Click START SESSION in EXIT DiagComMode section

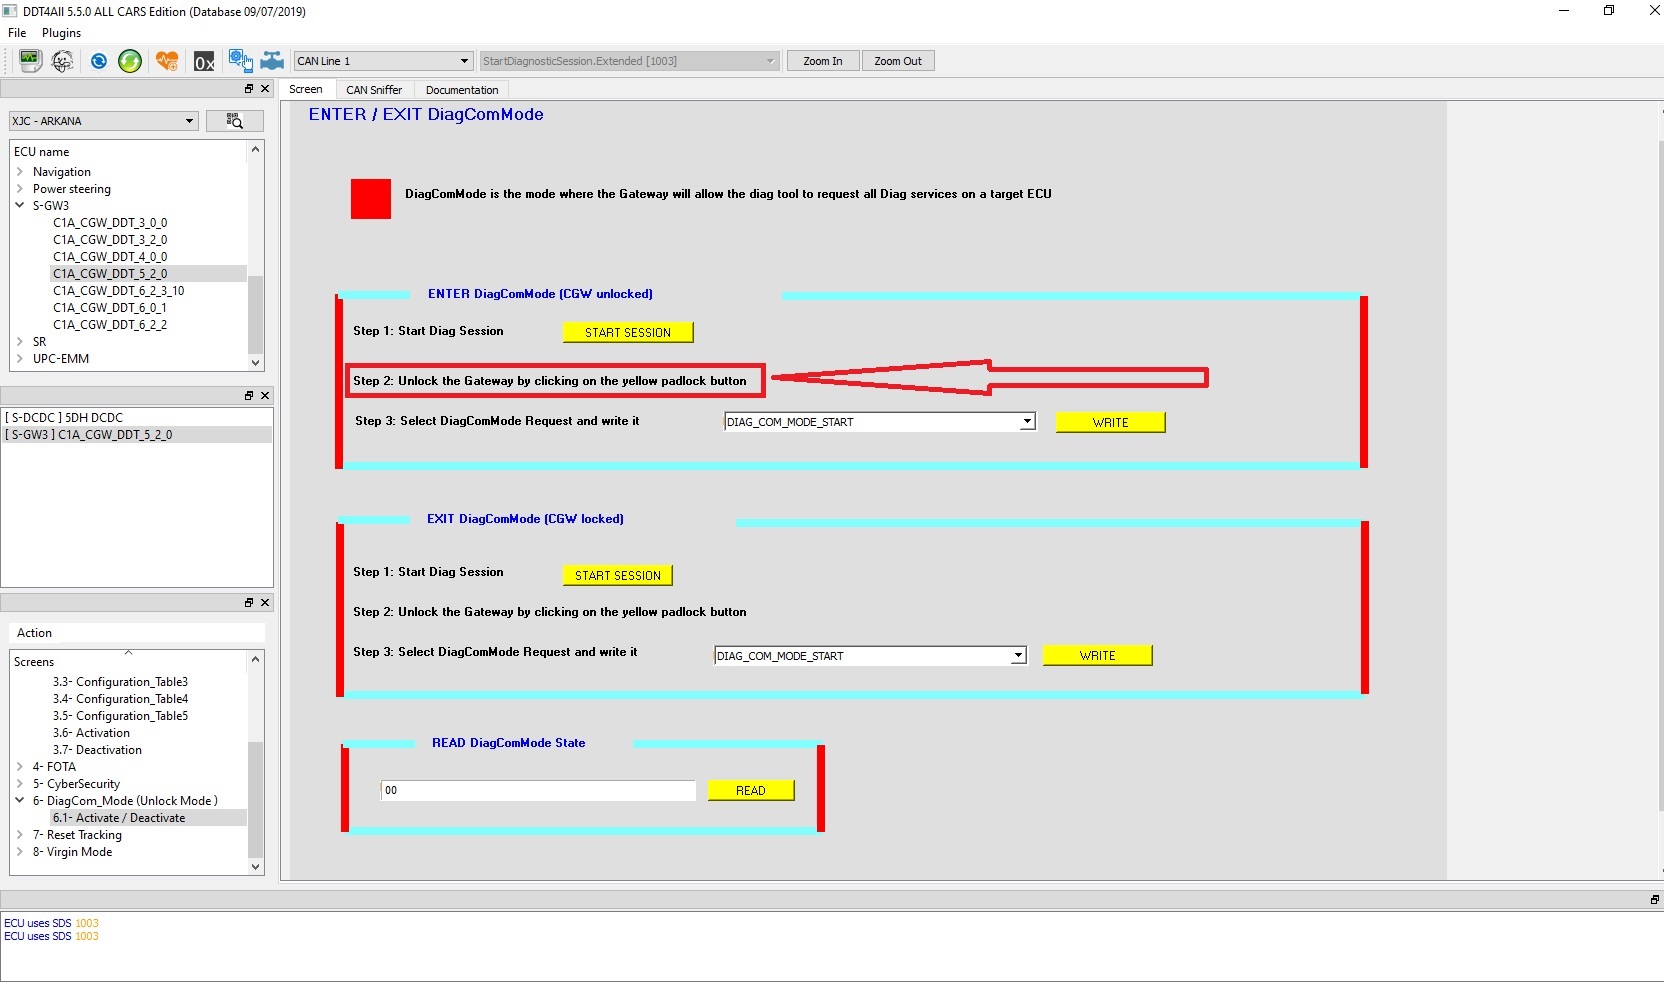(618, 575)
